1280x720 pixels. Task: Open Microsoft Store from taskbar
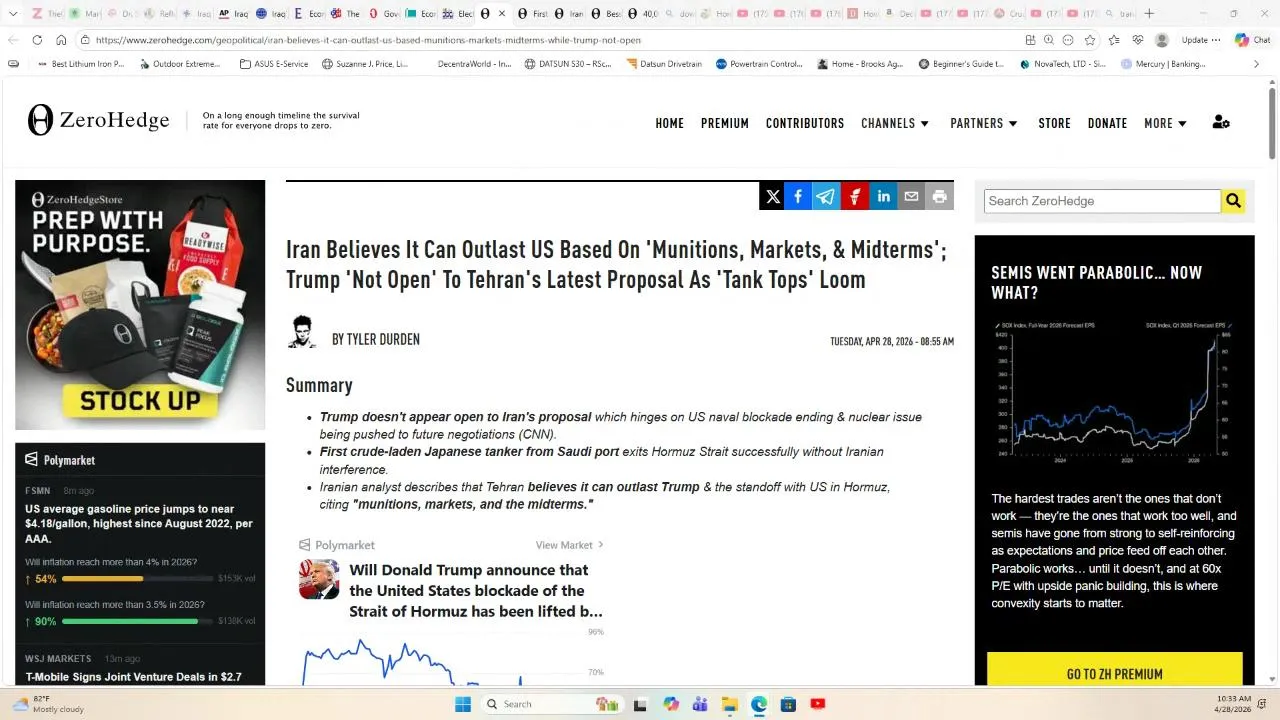[x=788, y=704]
